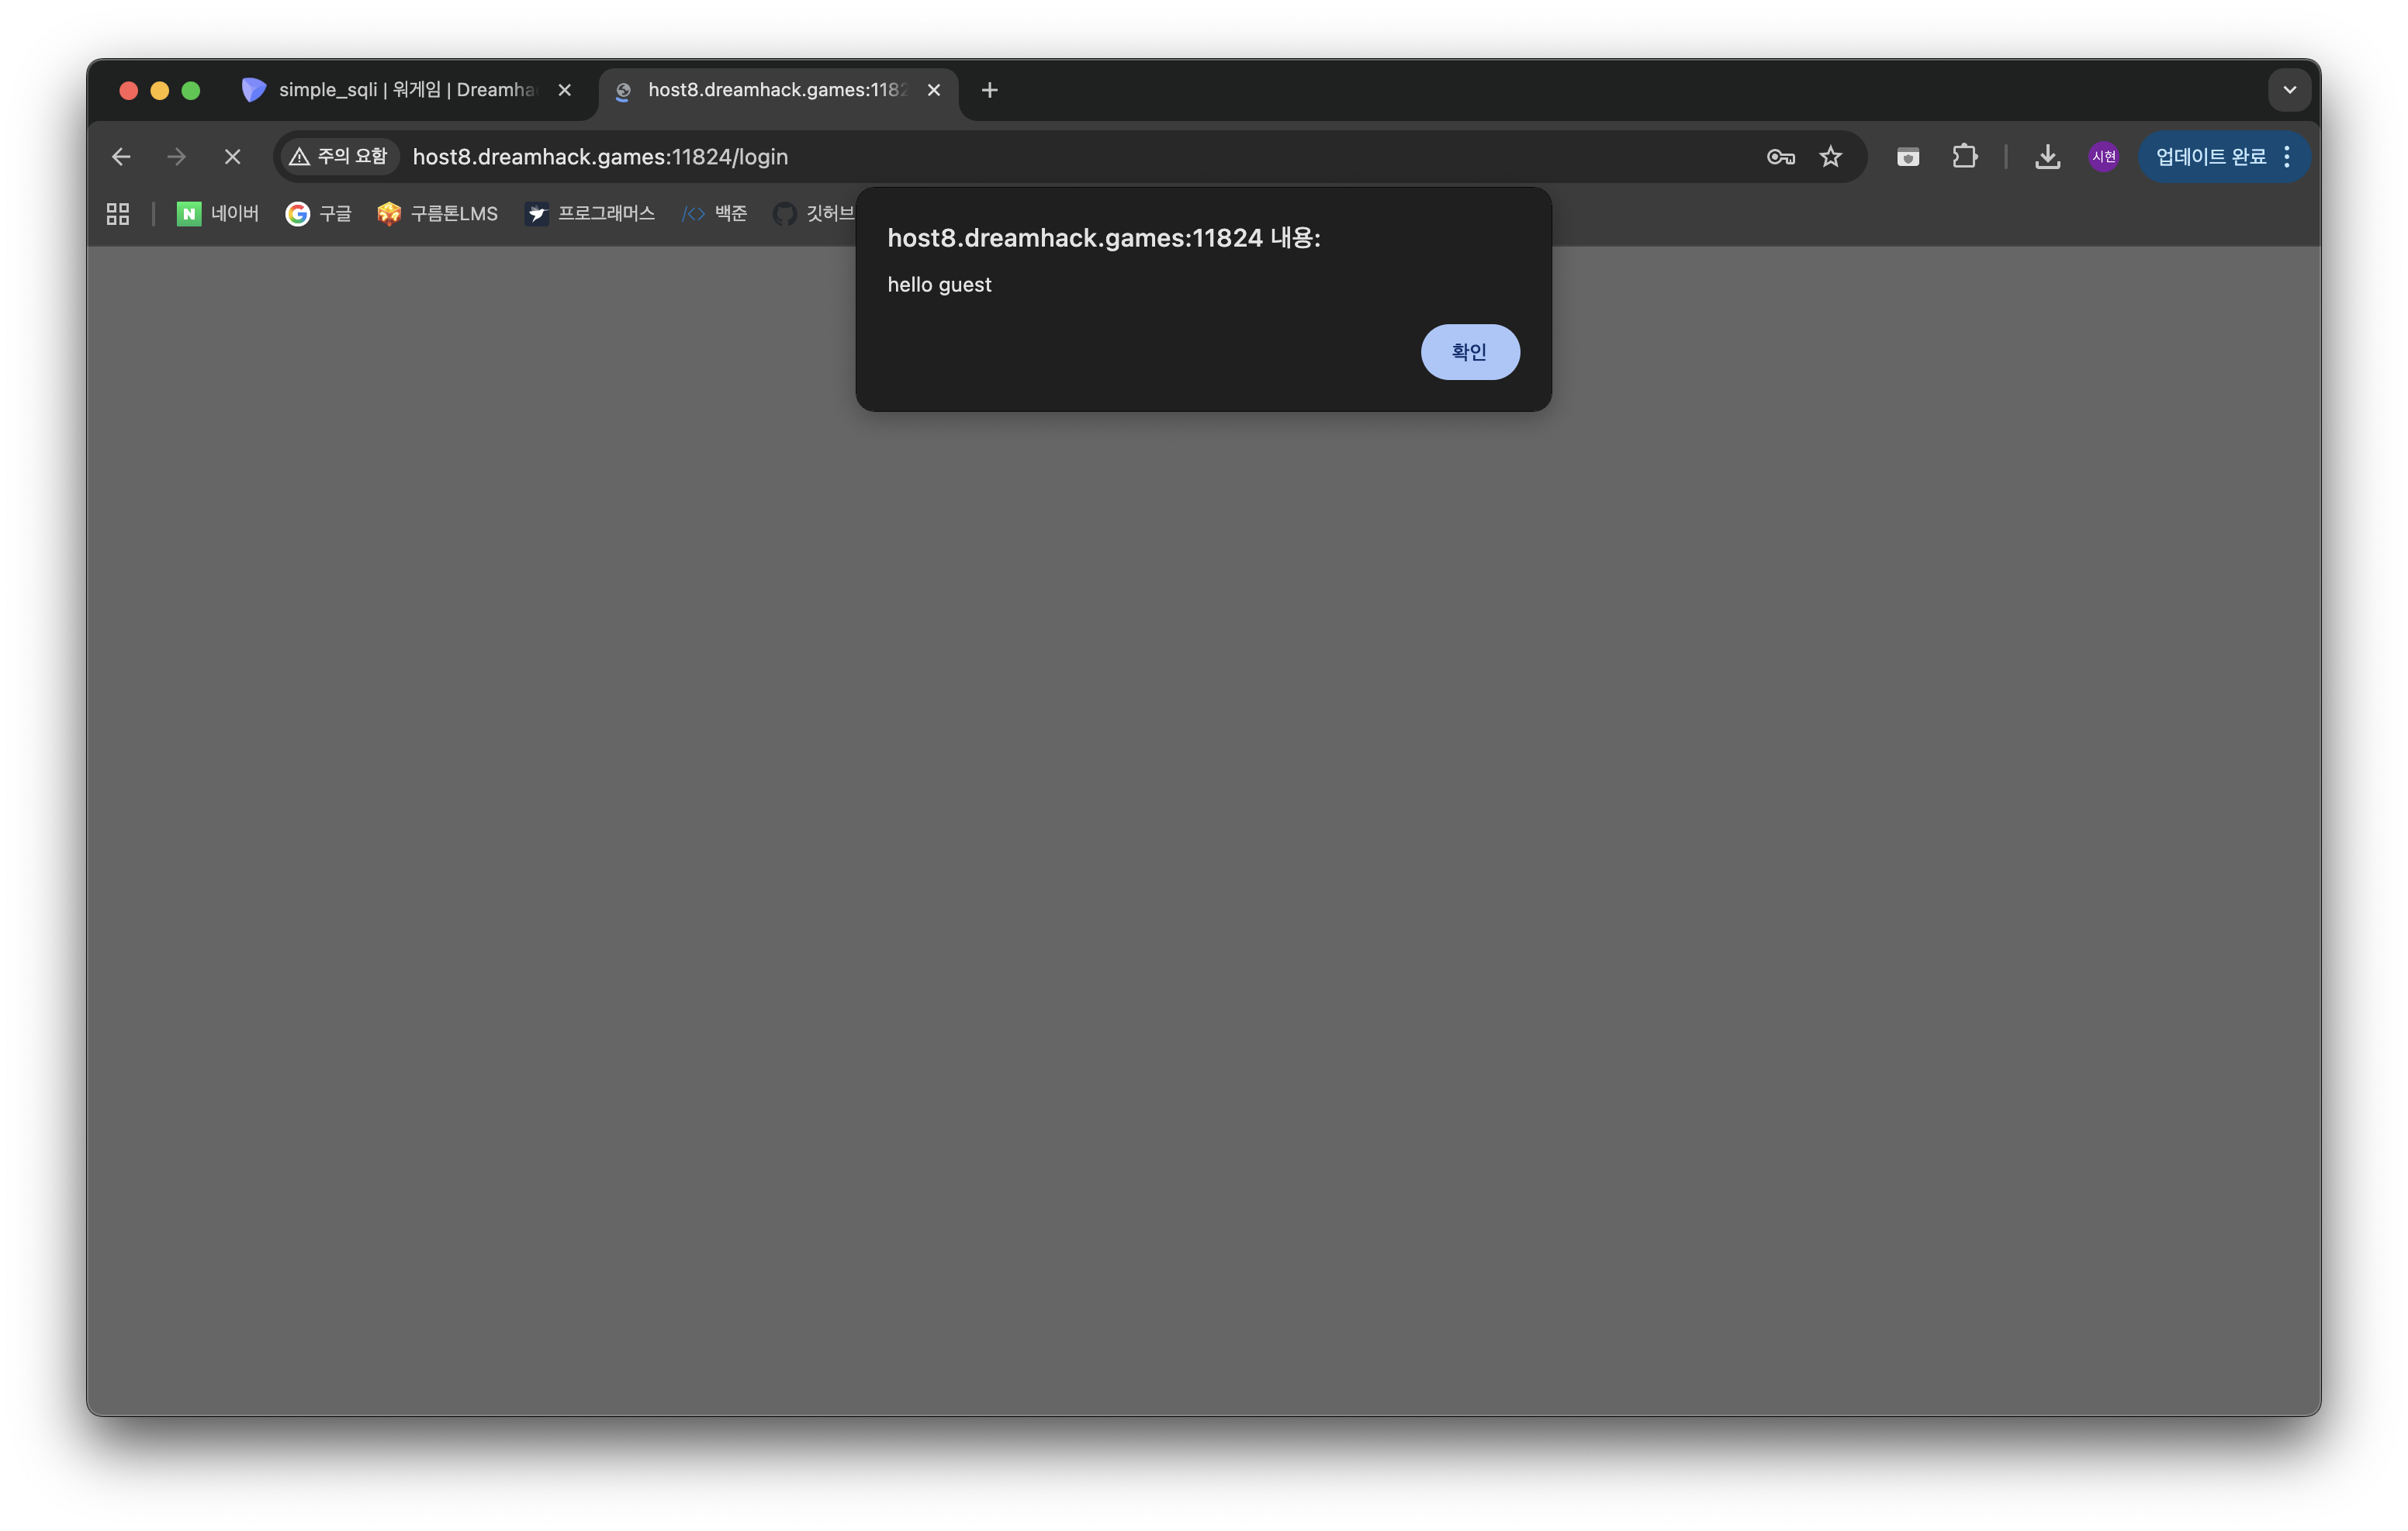Viewport: 2408px width, 1531px height.
Task: Open the 네이버 bookmark
Action: click(x=218, y=214)
